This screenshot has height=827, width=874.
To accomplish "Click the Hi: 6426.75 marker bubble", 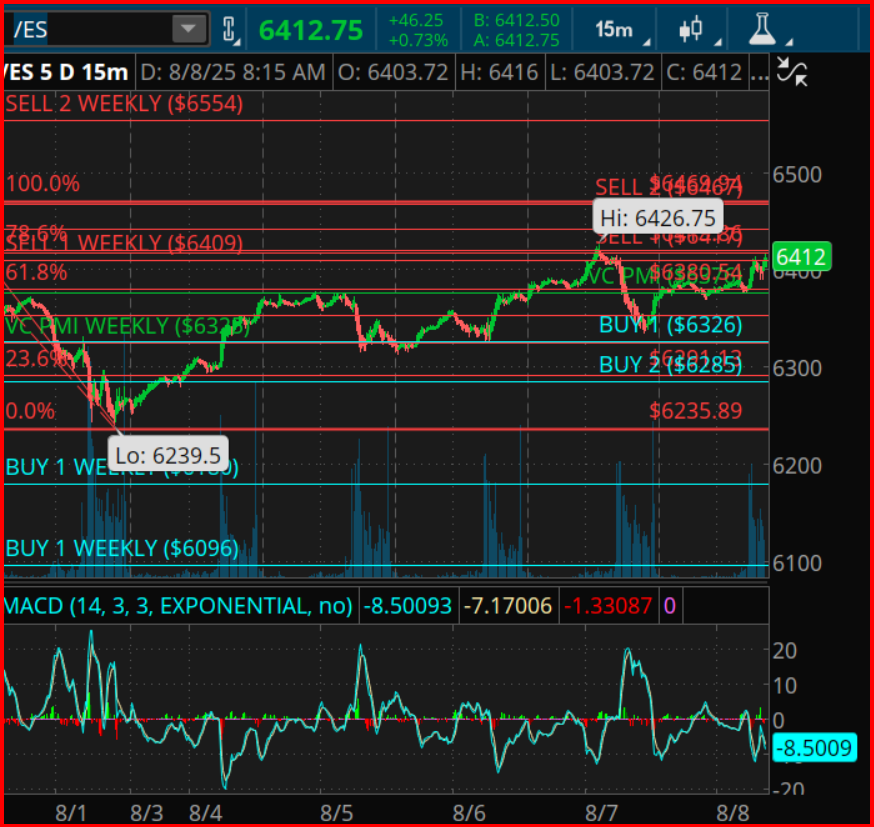I will pos(657,216).
